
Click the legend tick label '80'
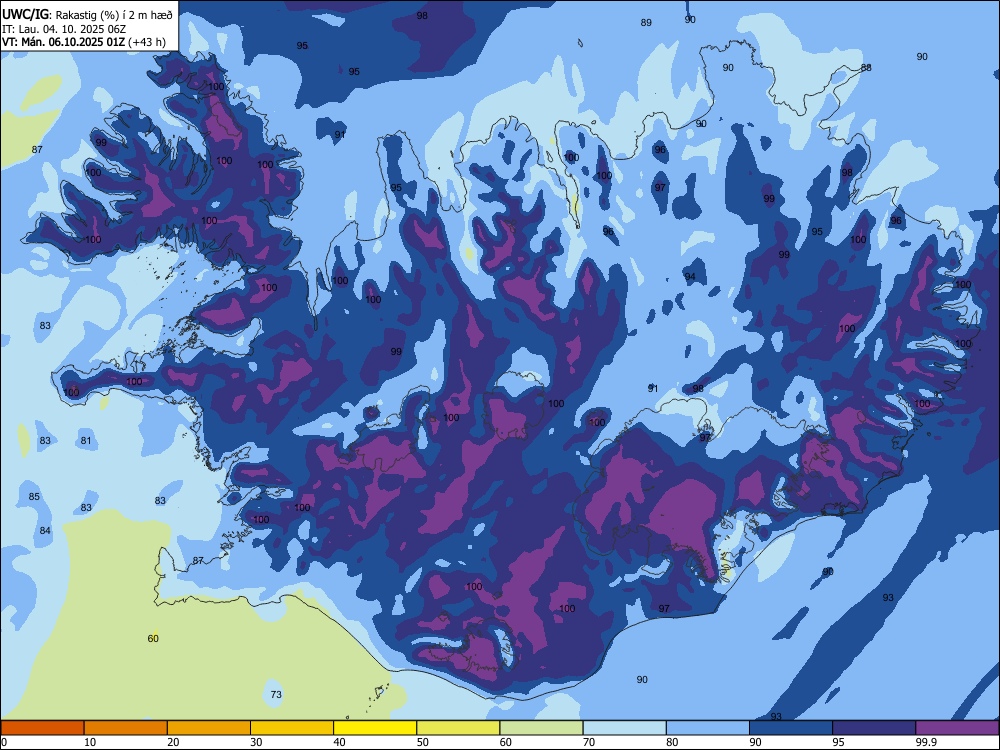coord(672,742)
